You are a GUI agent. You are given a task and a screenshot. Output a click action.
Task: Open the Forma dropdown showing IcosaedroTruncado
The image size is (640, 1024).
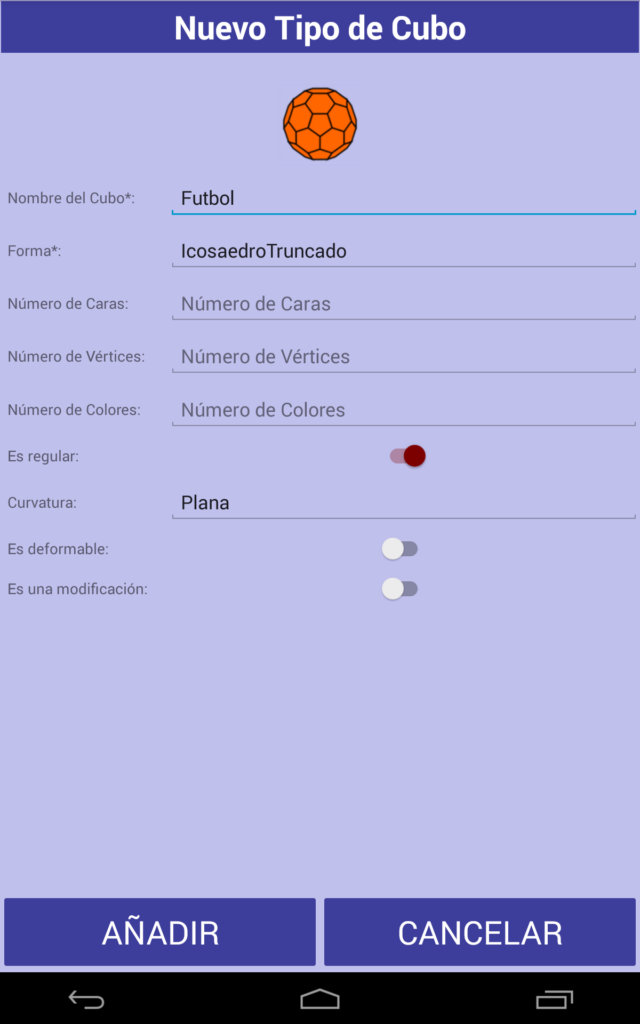point(403,251)
